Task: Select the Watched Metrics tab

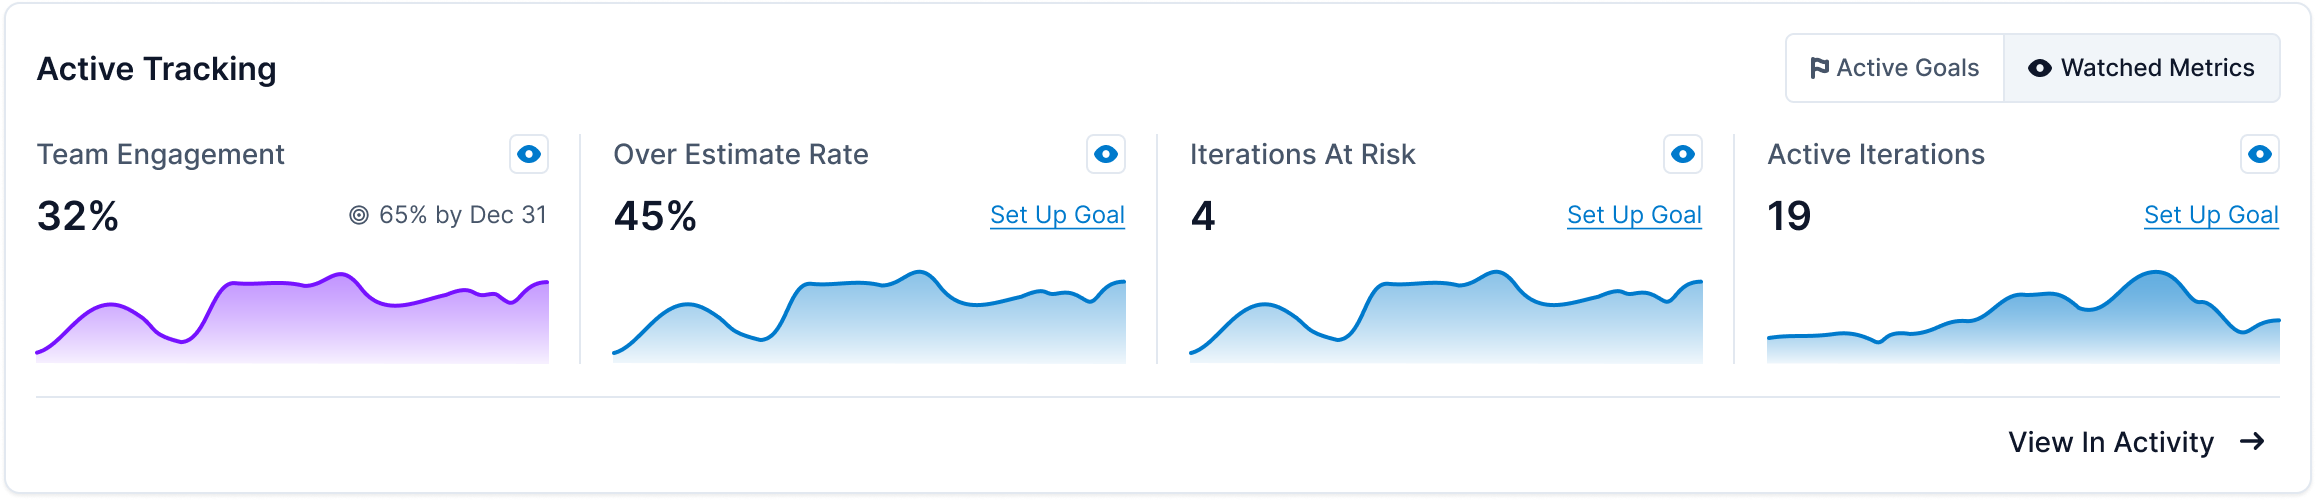Action: [2142, 68]
